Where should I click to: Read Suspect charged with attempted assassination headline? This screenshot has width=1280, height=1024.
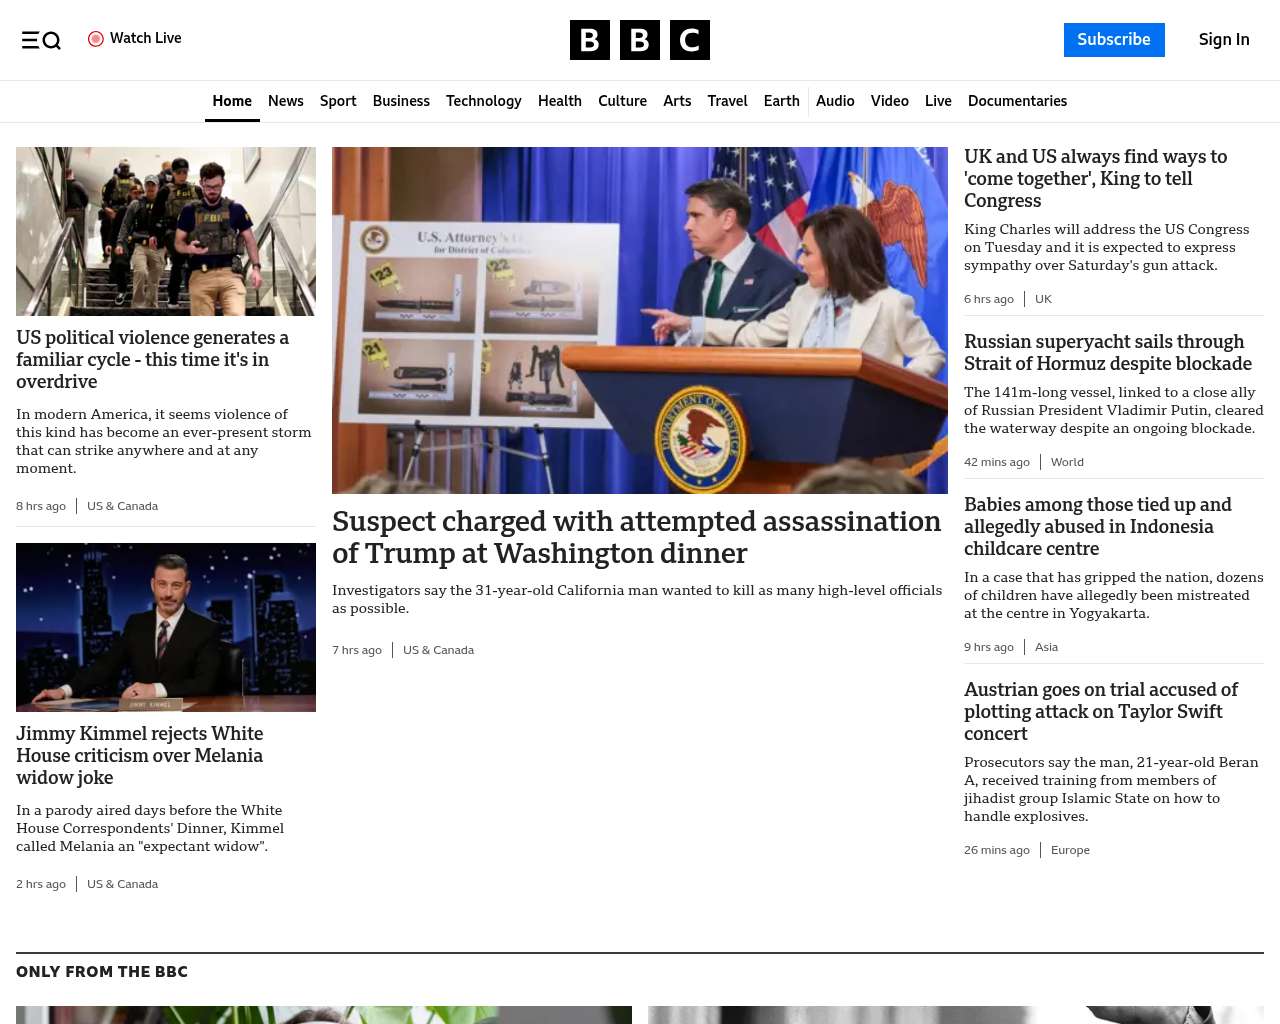click(x=636, y=537)
